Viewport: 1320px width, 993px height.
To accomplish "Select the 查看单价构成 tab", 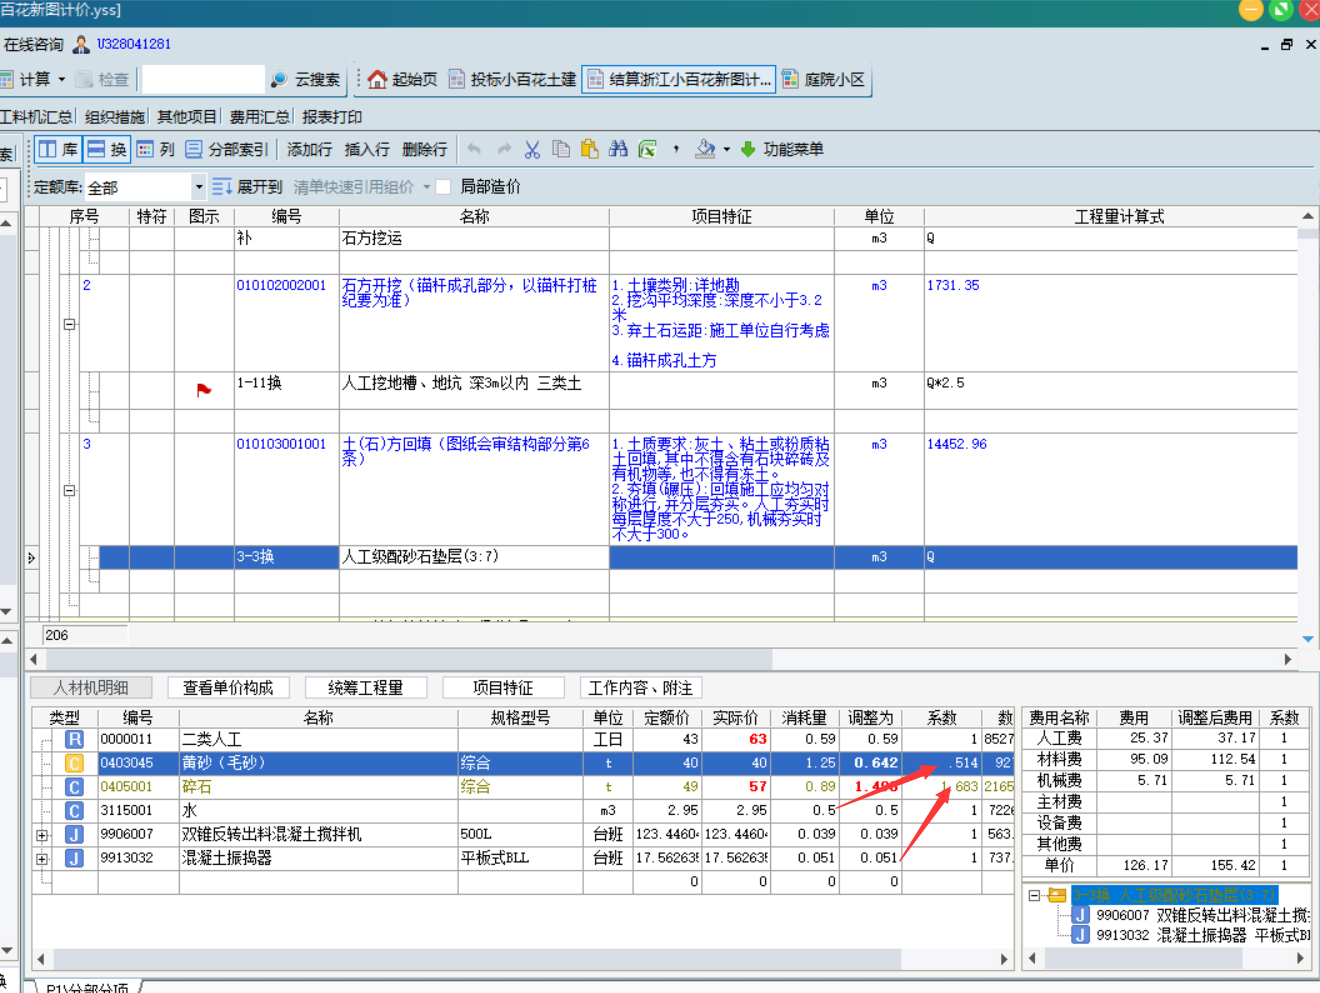I will coord(228,688).
